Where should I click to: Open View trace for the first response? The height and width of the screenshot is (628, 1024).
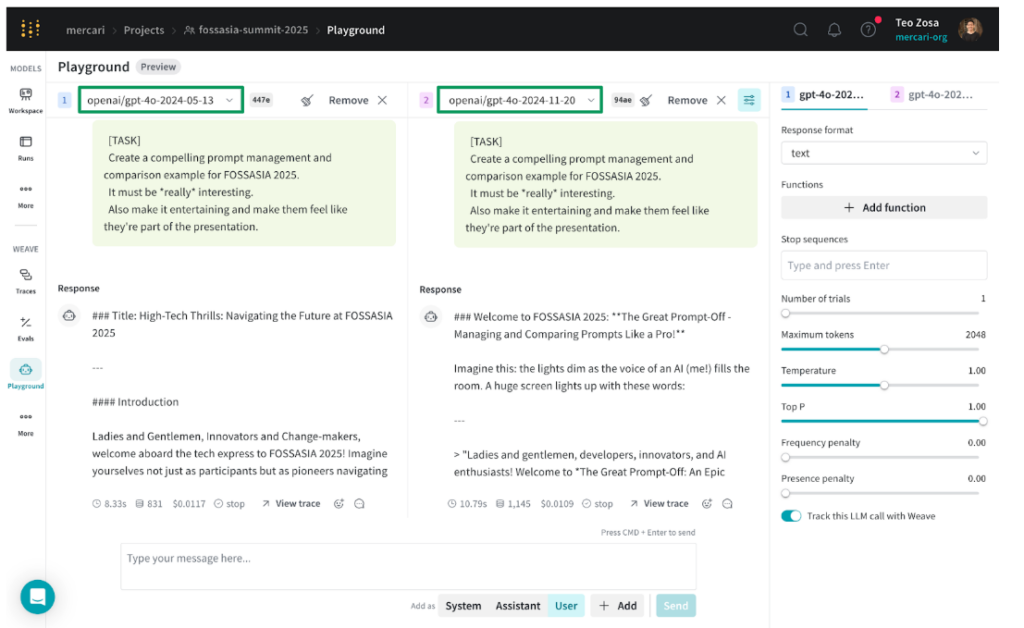pos(291,504)
